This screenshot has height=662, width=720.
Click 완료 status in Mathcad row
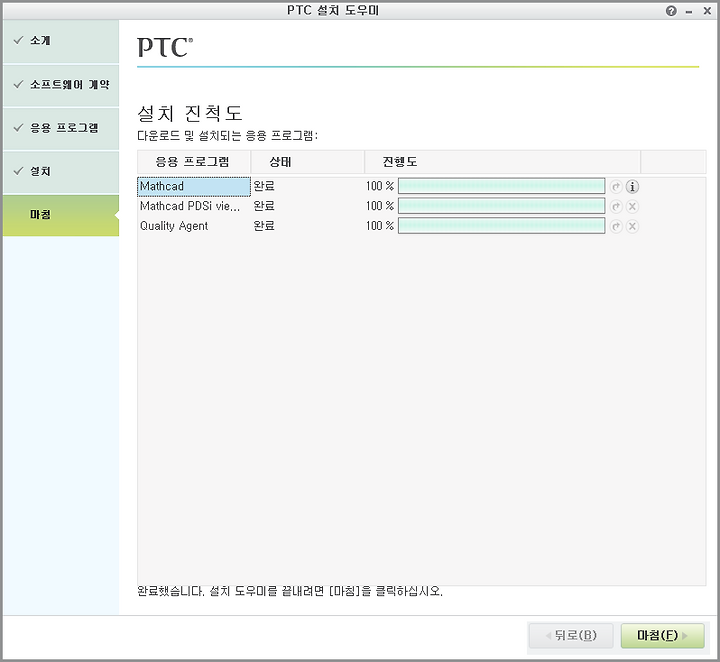[x=264, y=186]
